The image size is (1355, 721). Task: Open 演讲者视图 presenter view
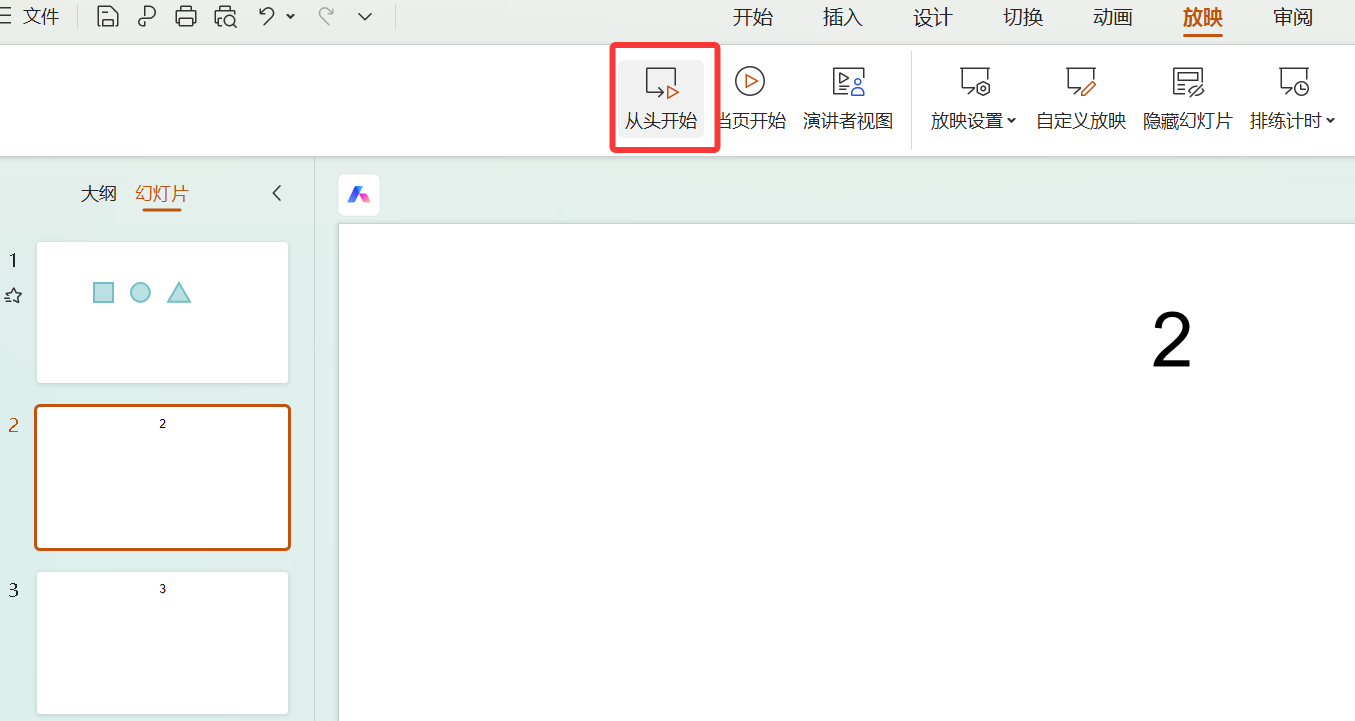click(x=848, y=98)
